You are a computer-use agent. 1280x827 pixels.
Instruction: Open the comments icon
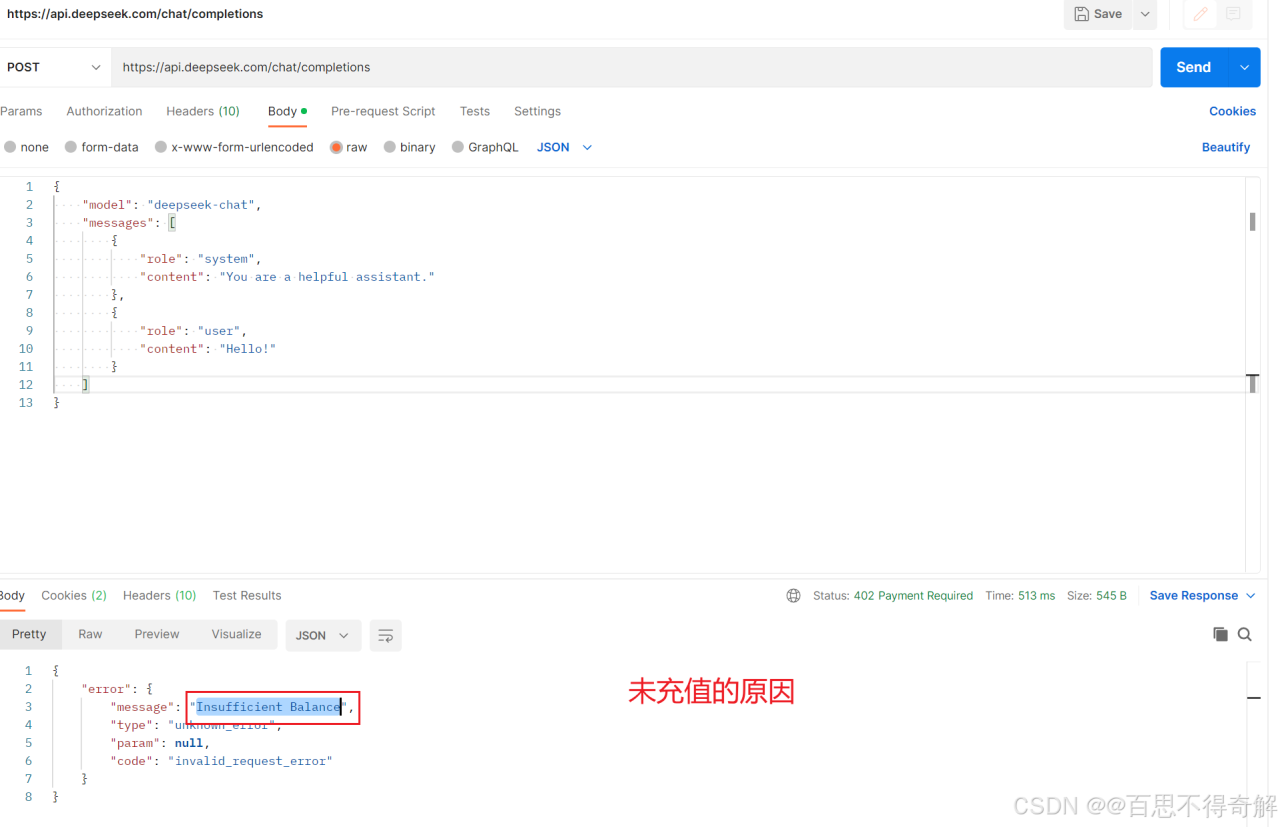pyautogui.click(x=1233, y=14)
